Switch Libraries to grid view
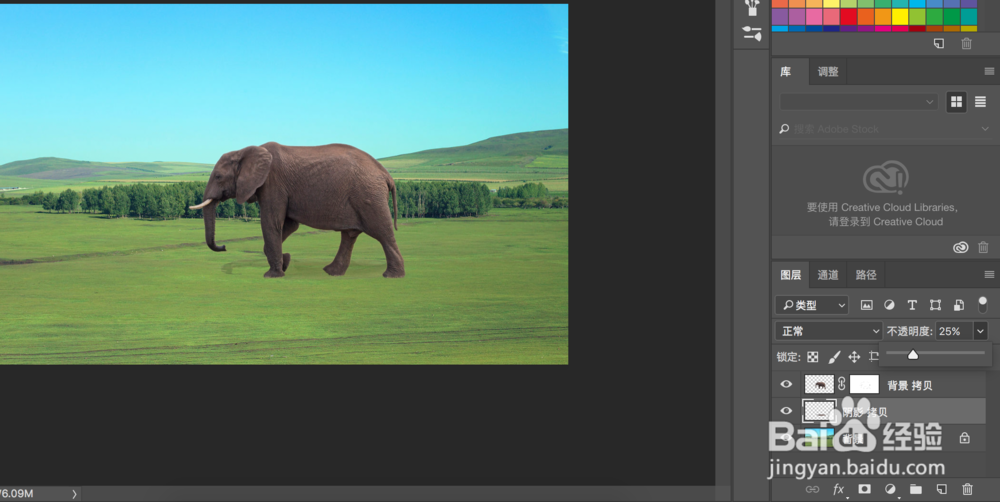The image size is (1000, 502). click(956, 101)
